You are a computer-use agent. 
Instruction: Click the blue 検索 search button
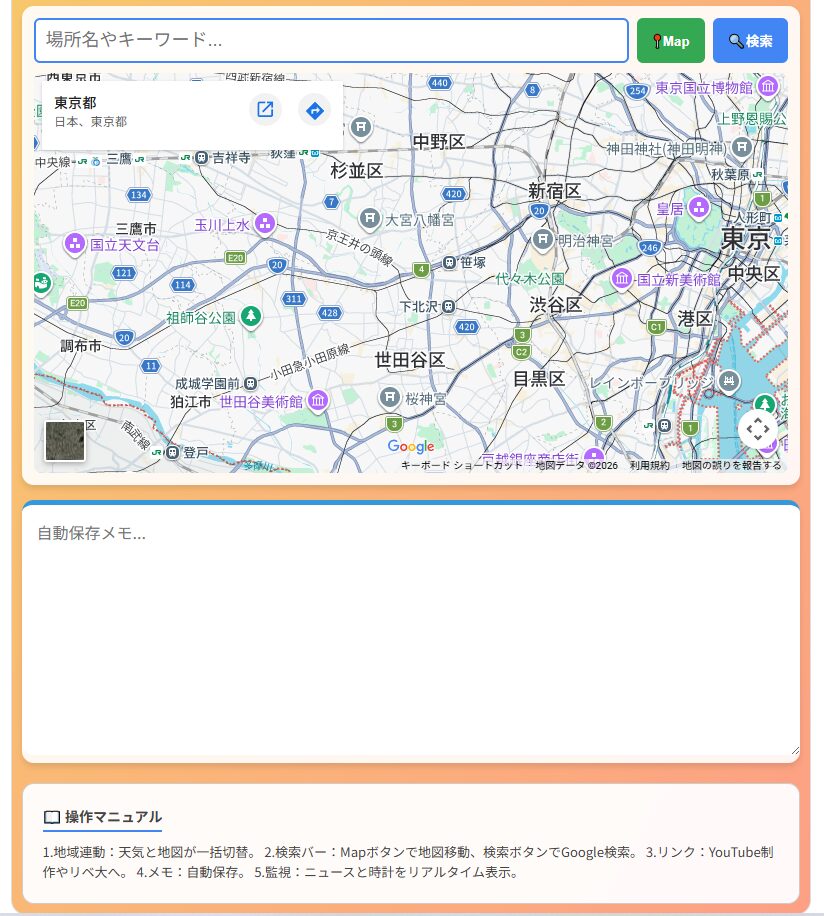pyautogui.click(x=750, y=41)
